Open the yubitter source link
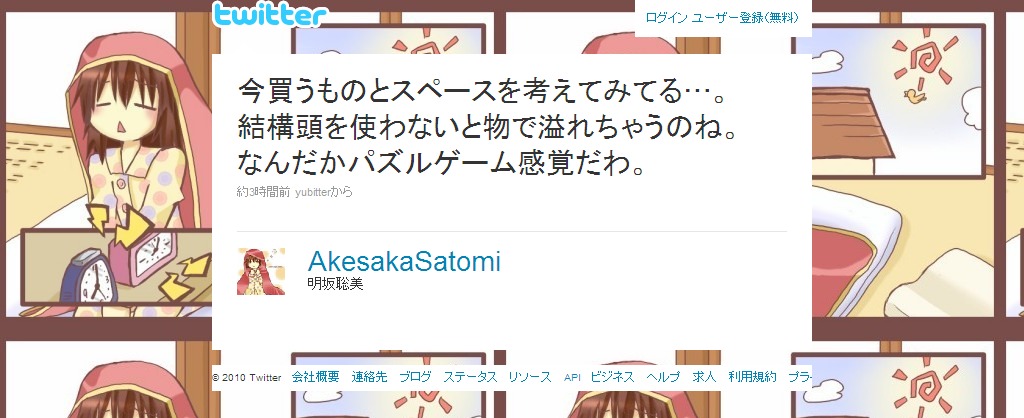This screenshot has width=1024, height=418. (312, 192)
